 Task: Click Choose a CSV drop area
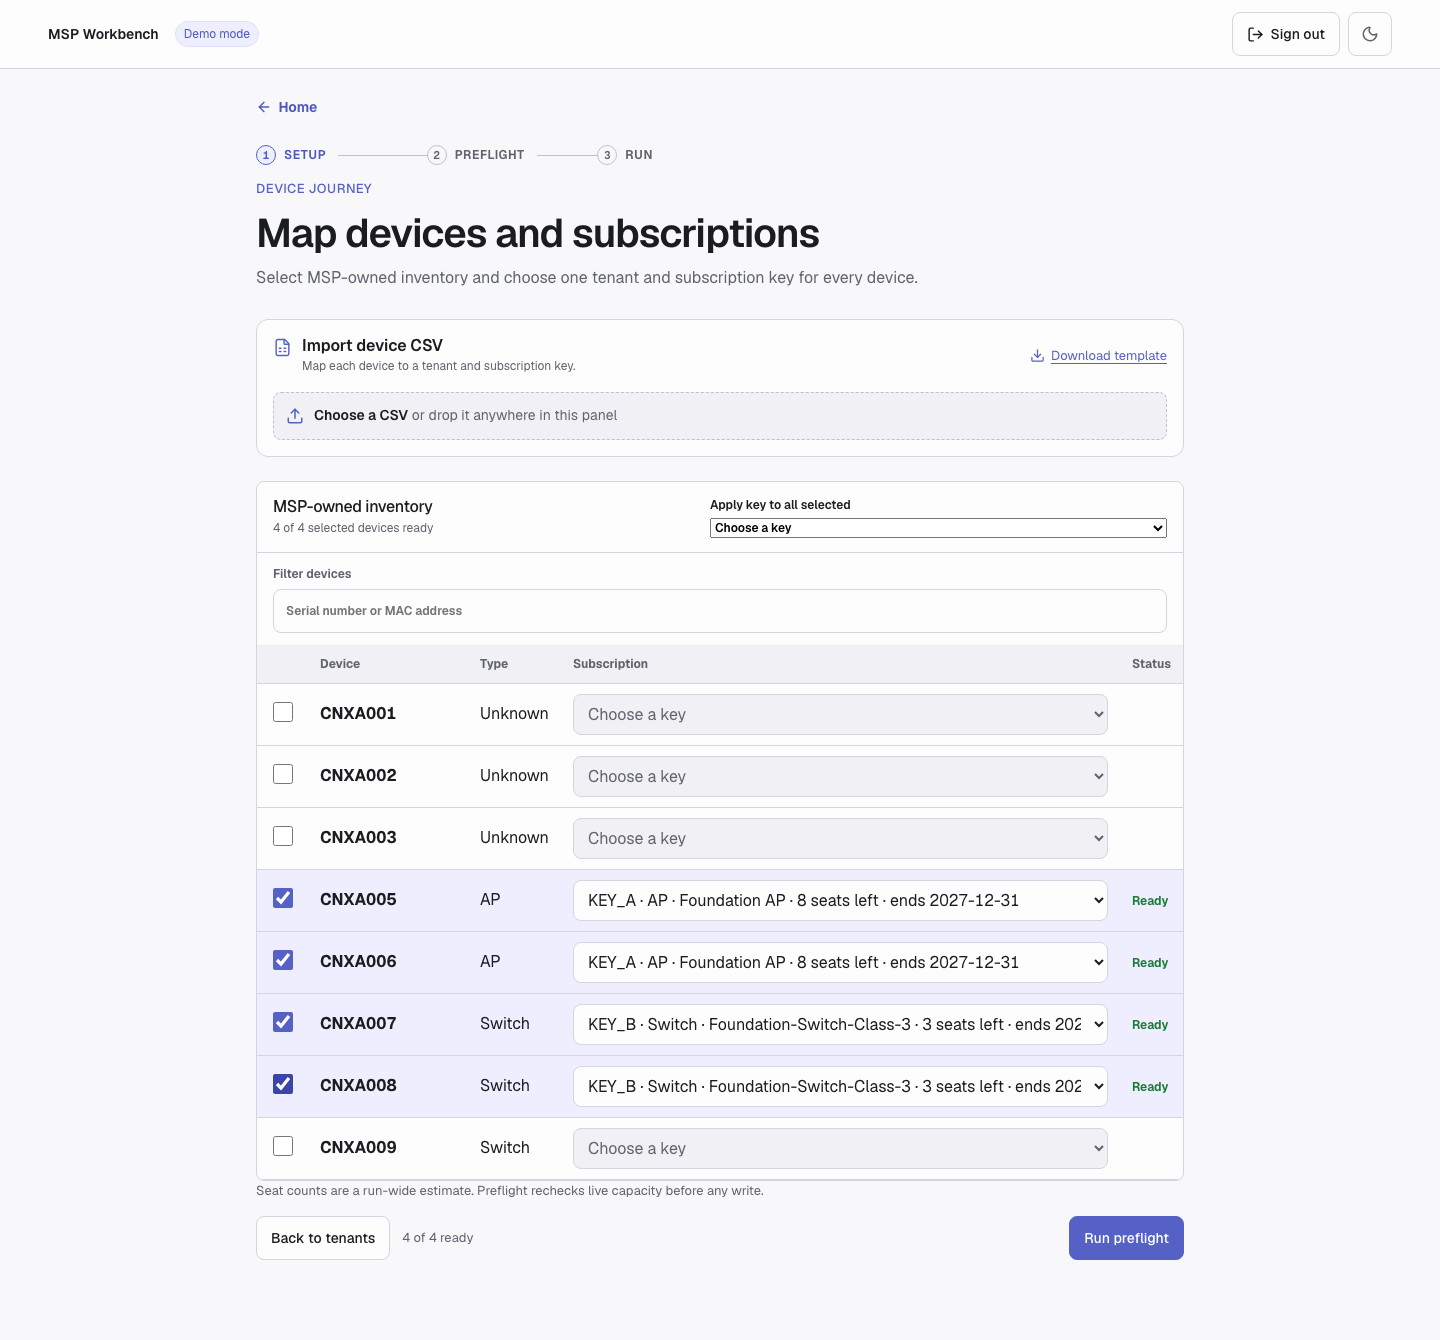[720, 416]
